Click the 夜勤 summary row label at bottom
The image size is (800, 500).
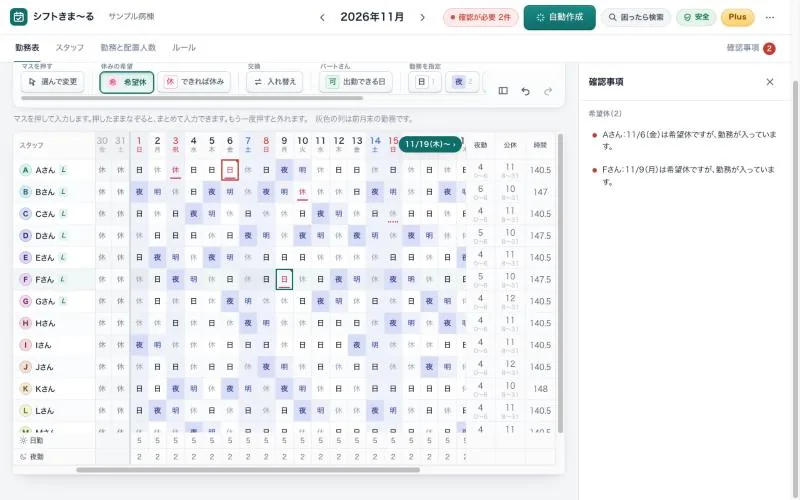click(x=32, y=457)
